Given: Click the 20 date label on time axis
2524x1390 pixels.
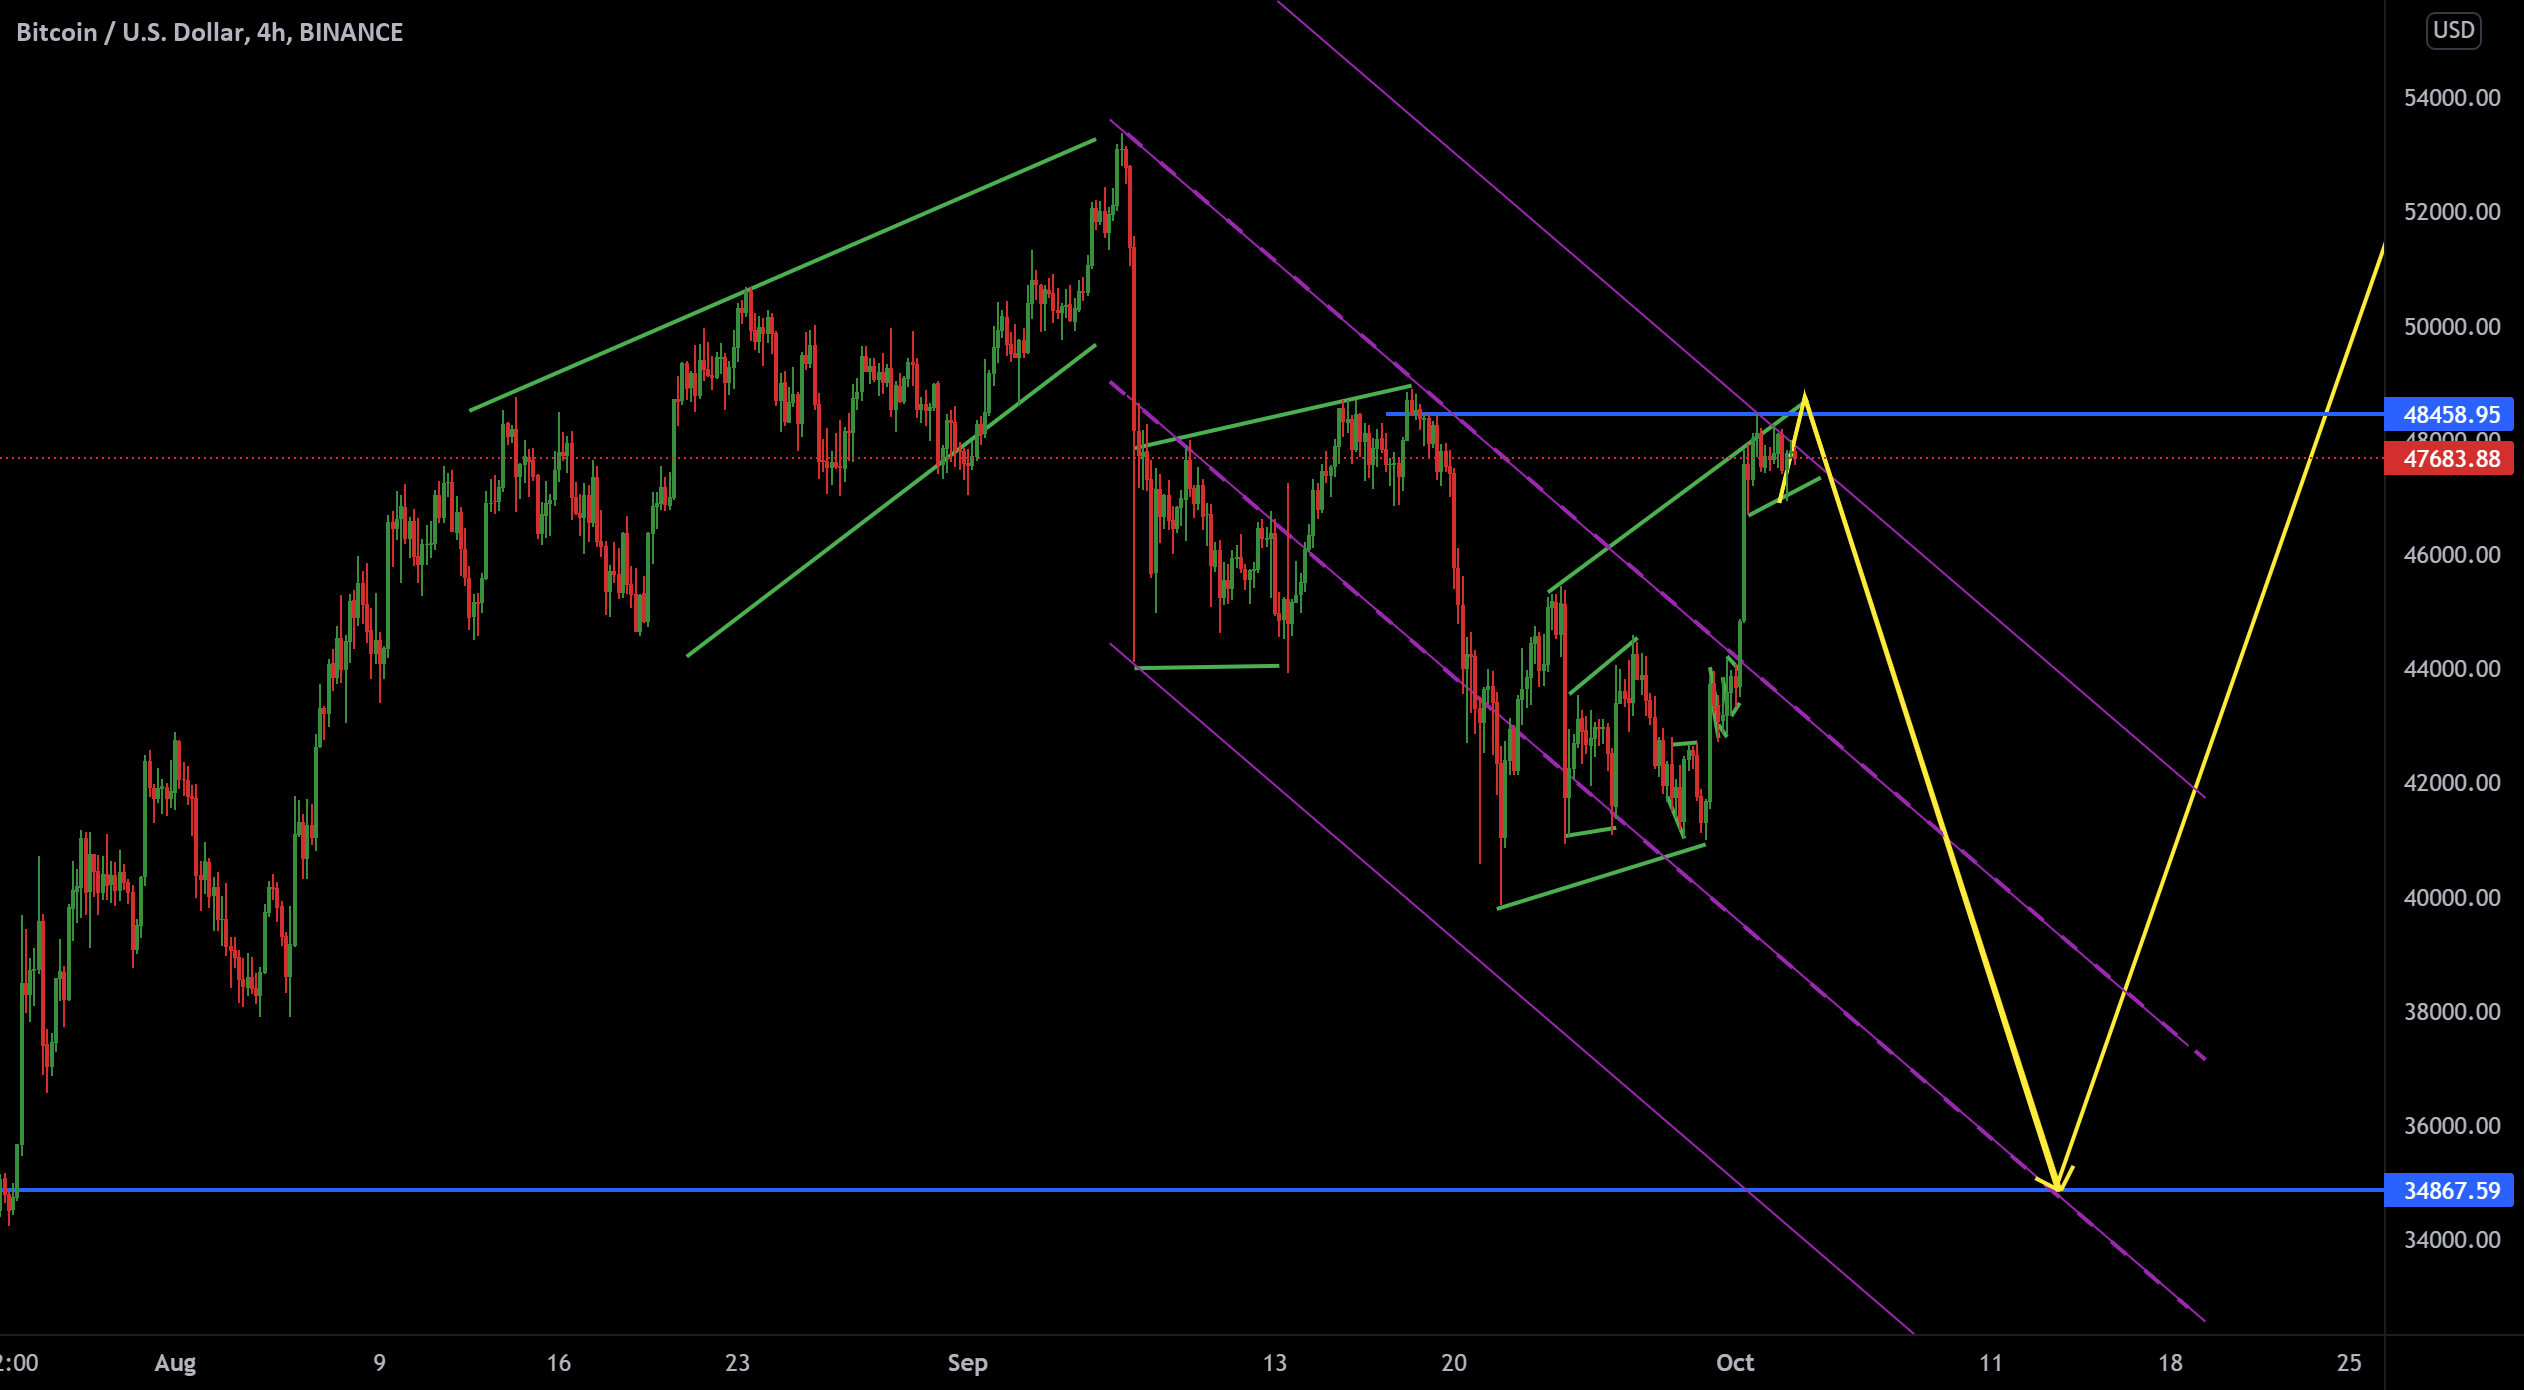Looking at the screenshot, I should [x=1454, y=1363].
